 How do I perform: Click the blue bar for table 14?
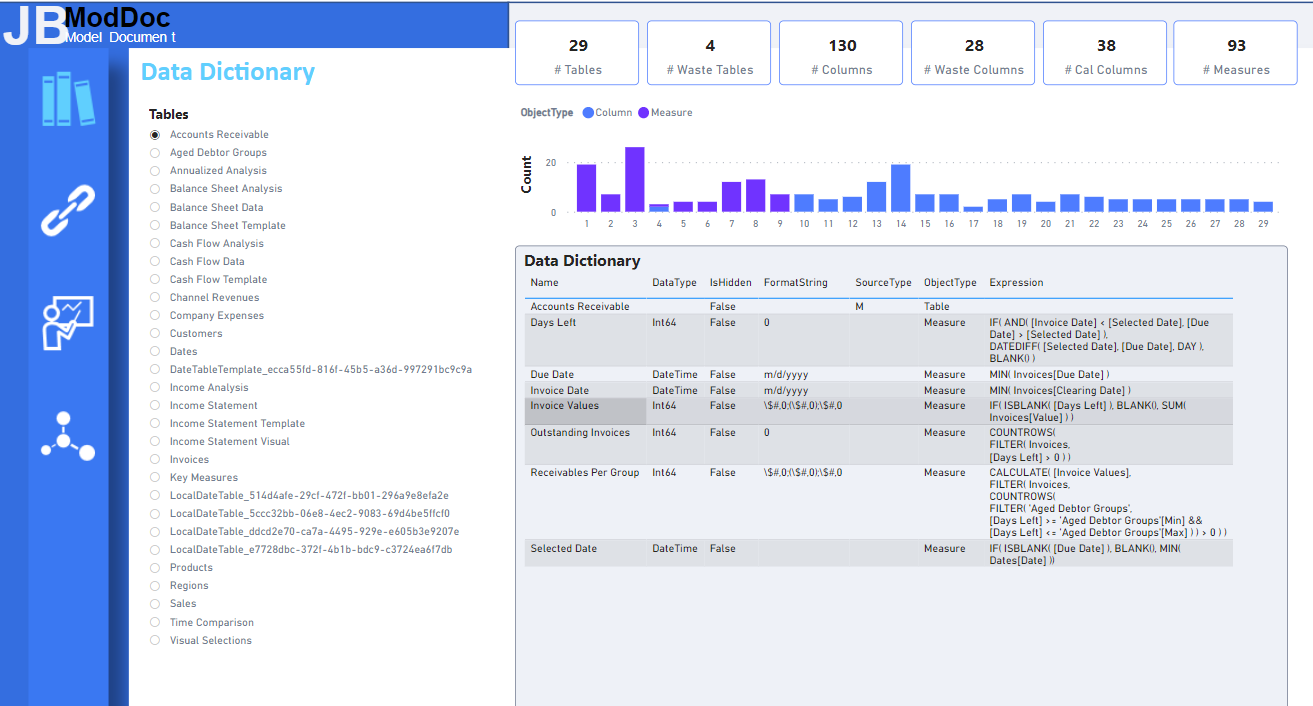point(900,188)
